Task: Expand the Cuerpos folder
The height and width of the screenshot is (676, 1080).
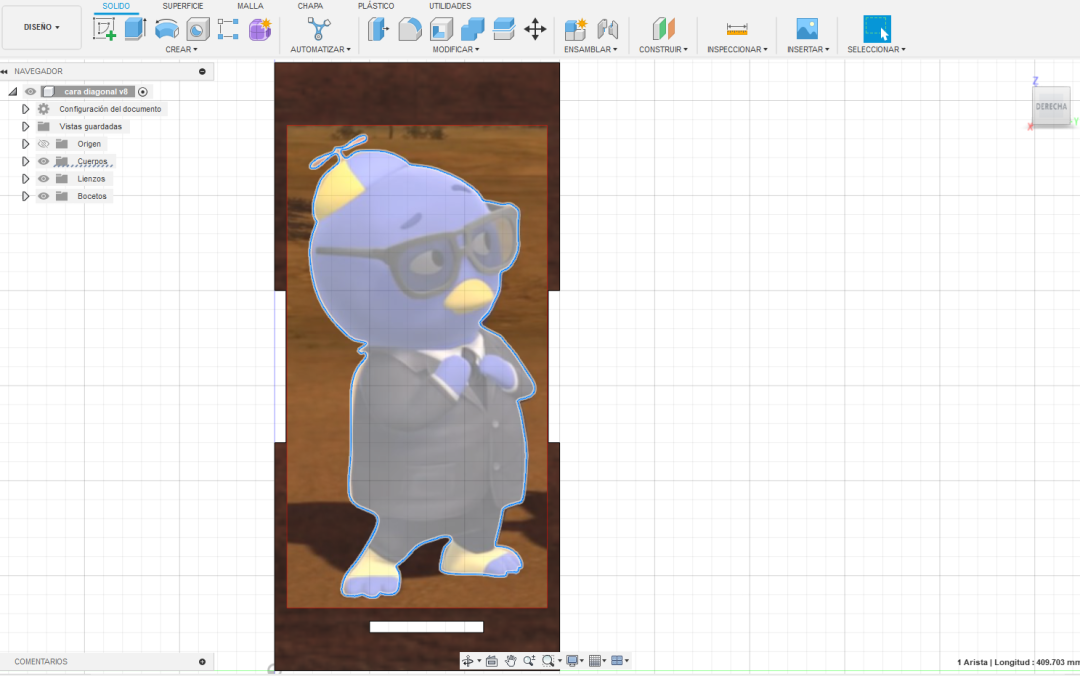Action: pyautogui.click(x=25, y=161)
